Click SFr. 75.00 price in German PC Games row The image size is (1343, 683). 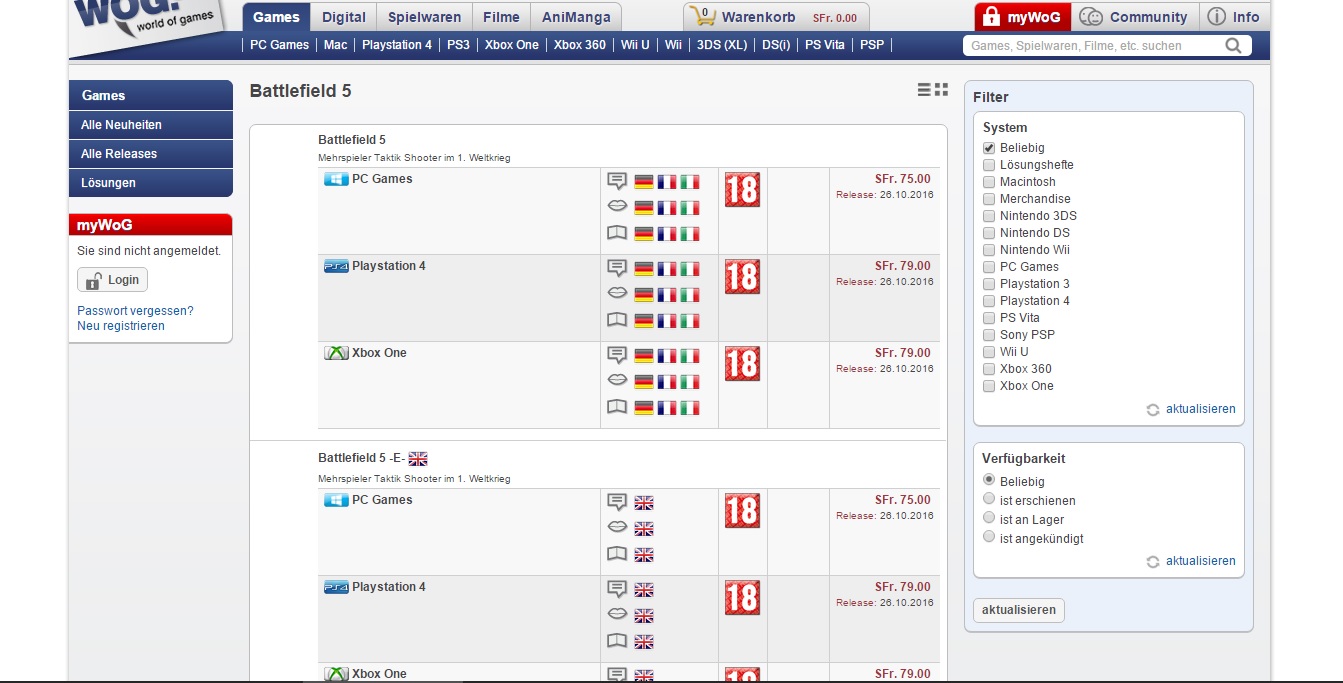pyautogui.click(x=902, y=179)
